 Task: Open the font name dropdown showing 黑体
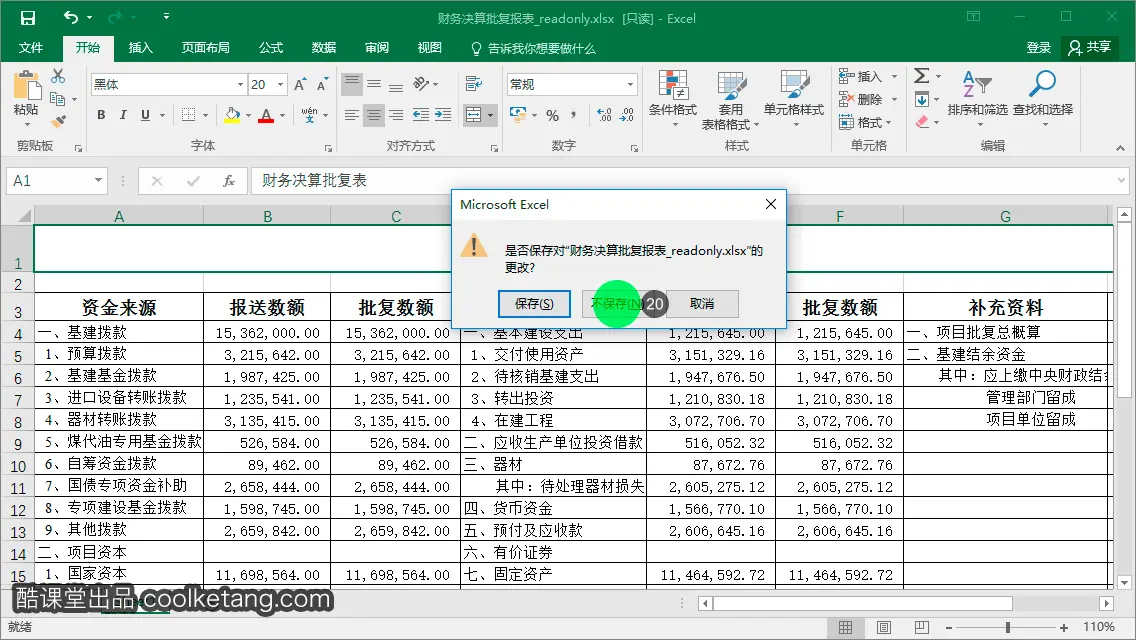coord(240,85)
